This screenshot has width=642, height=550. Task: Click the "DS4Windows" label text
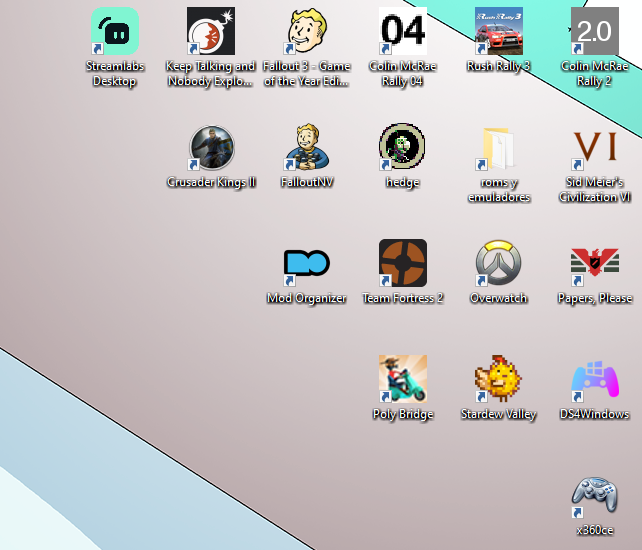point(595,414)
